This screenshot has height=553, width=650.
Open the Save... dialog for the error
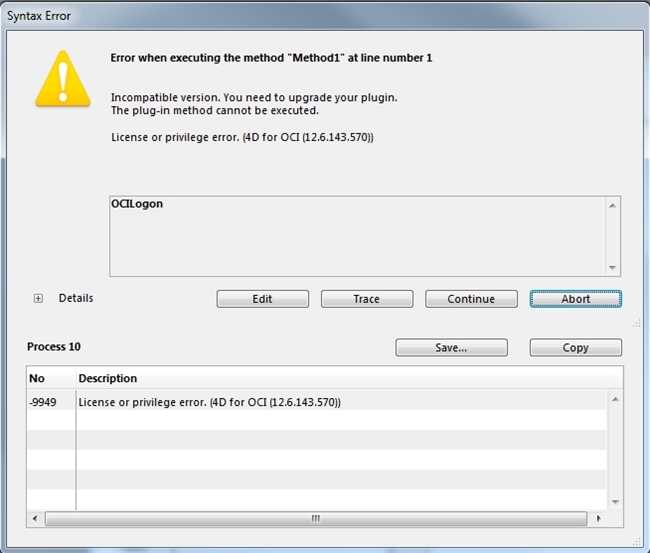[x=451, y=348]
